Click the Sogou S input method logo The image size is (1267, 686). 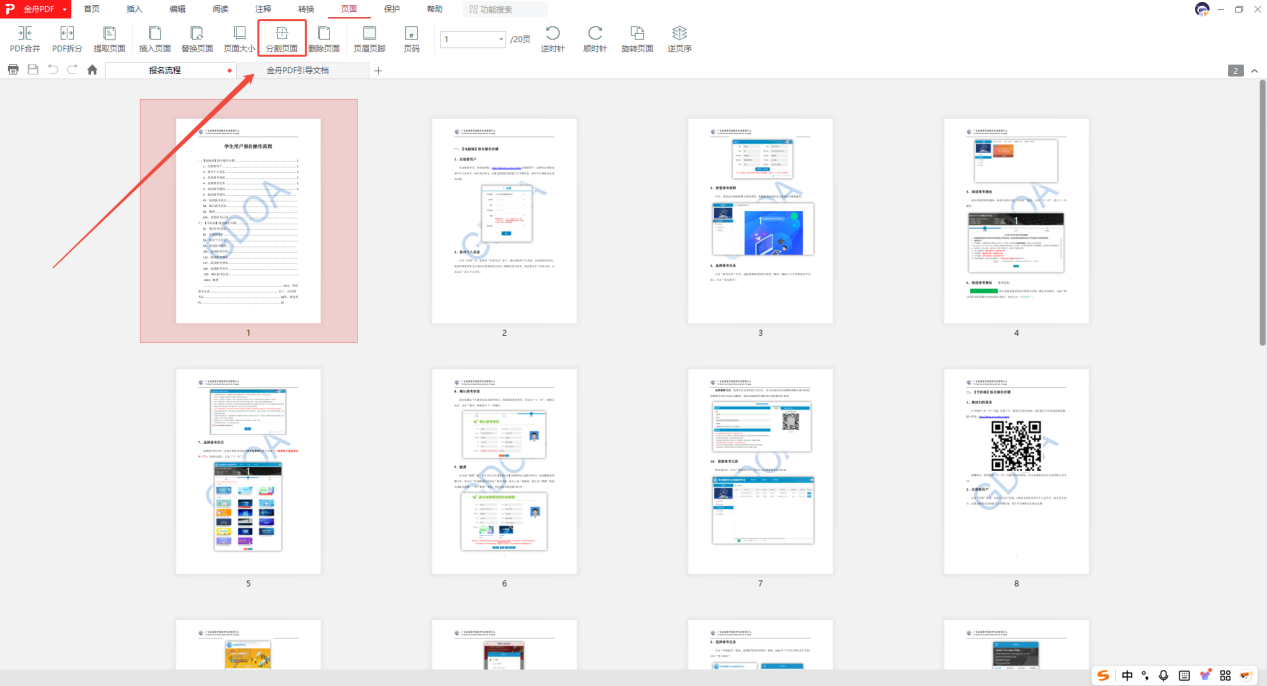tap(1104, 676)
